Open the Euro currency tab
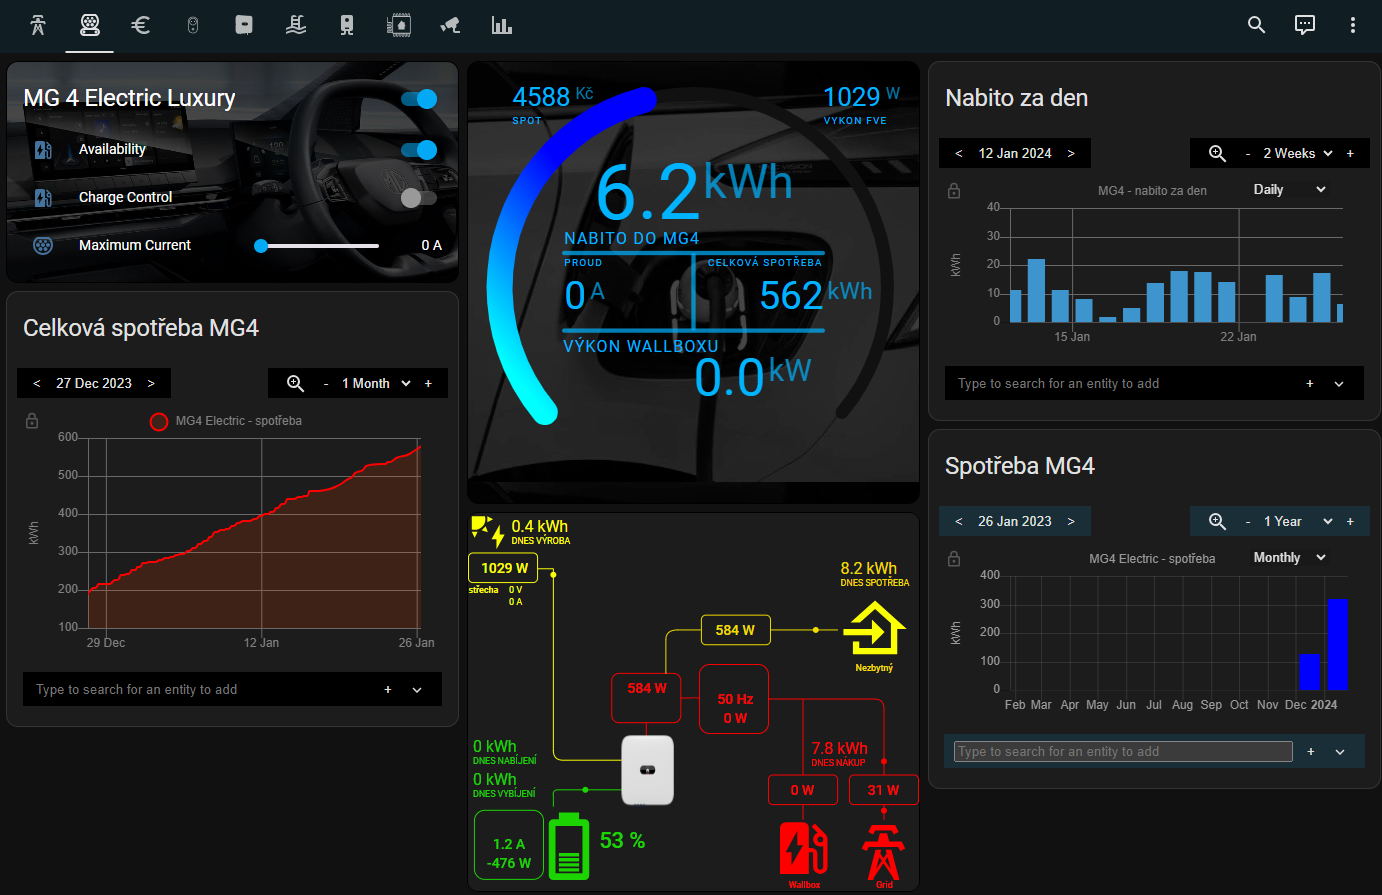Viewport: 1382px width, 895px height. (141, 25)
